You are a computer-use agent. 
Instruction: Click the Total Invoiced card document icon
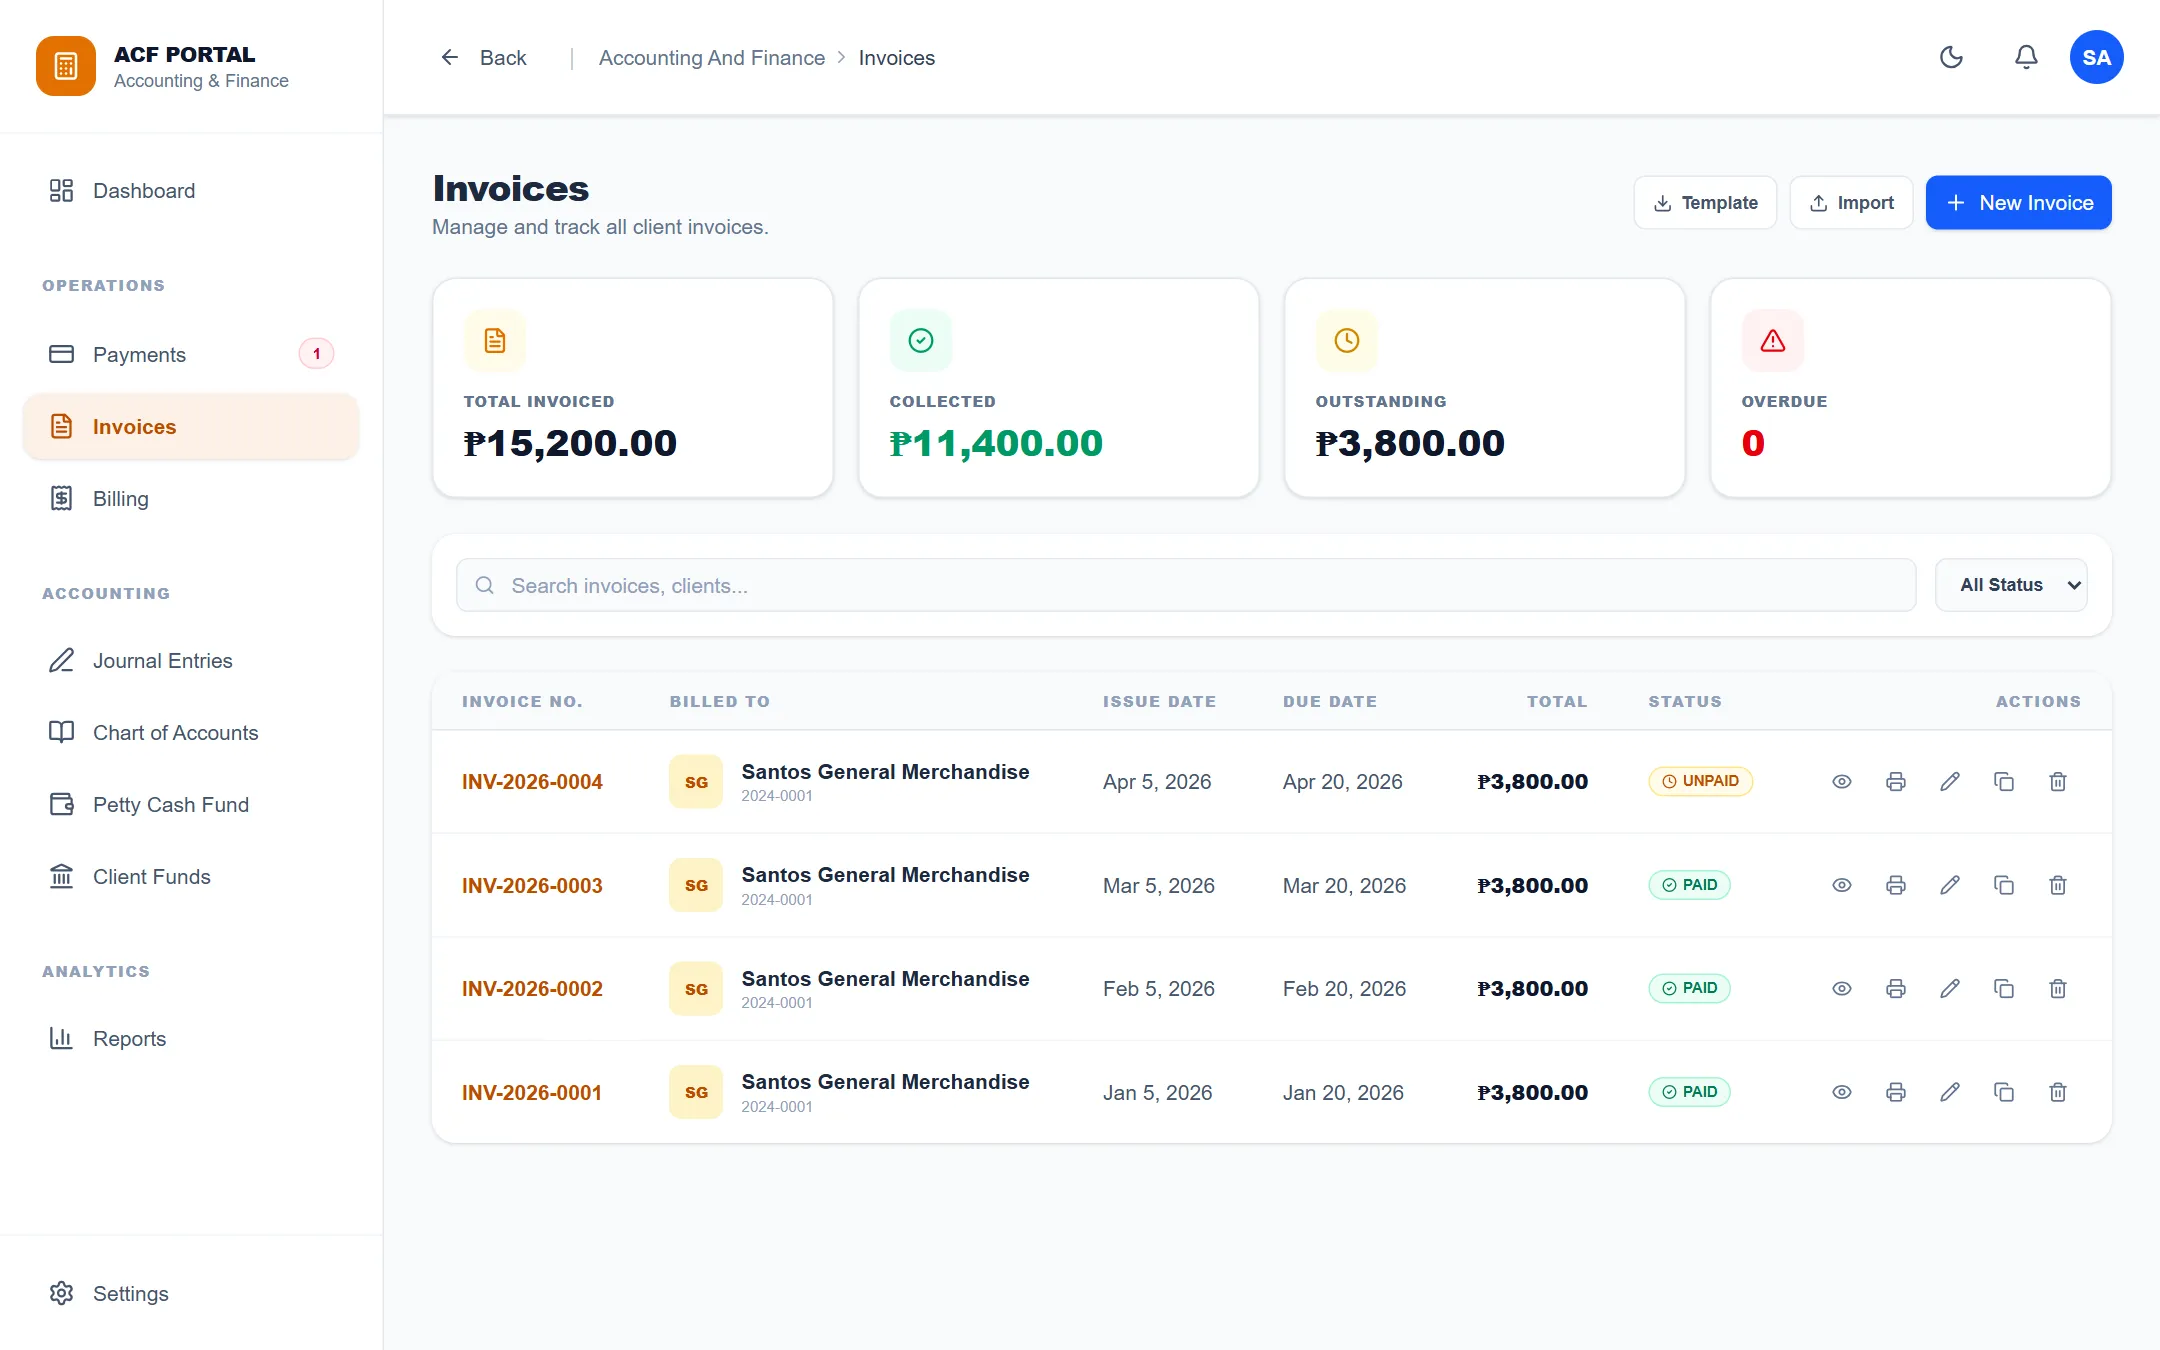[495, 341]
